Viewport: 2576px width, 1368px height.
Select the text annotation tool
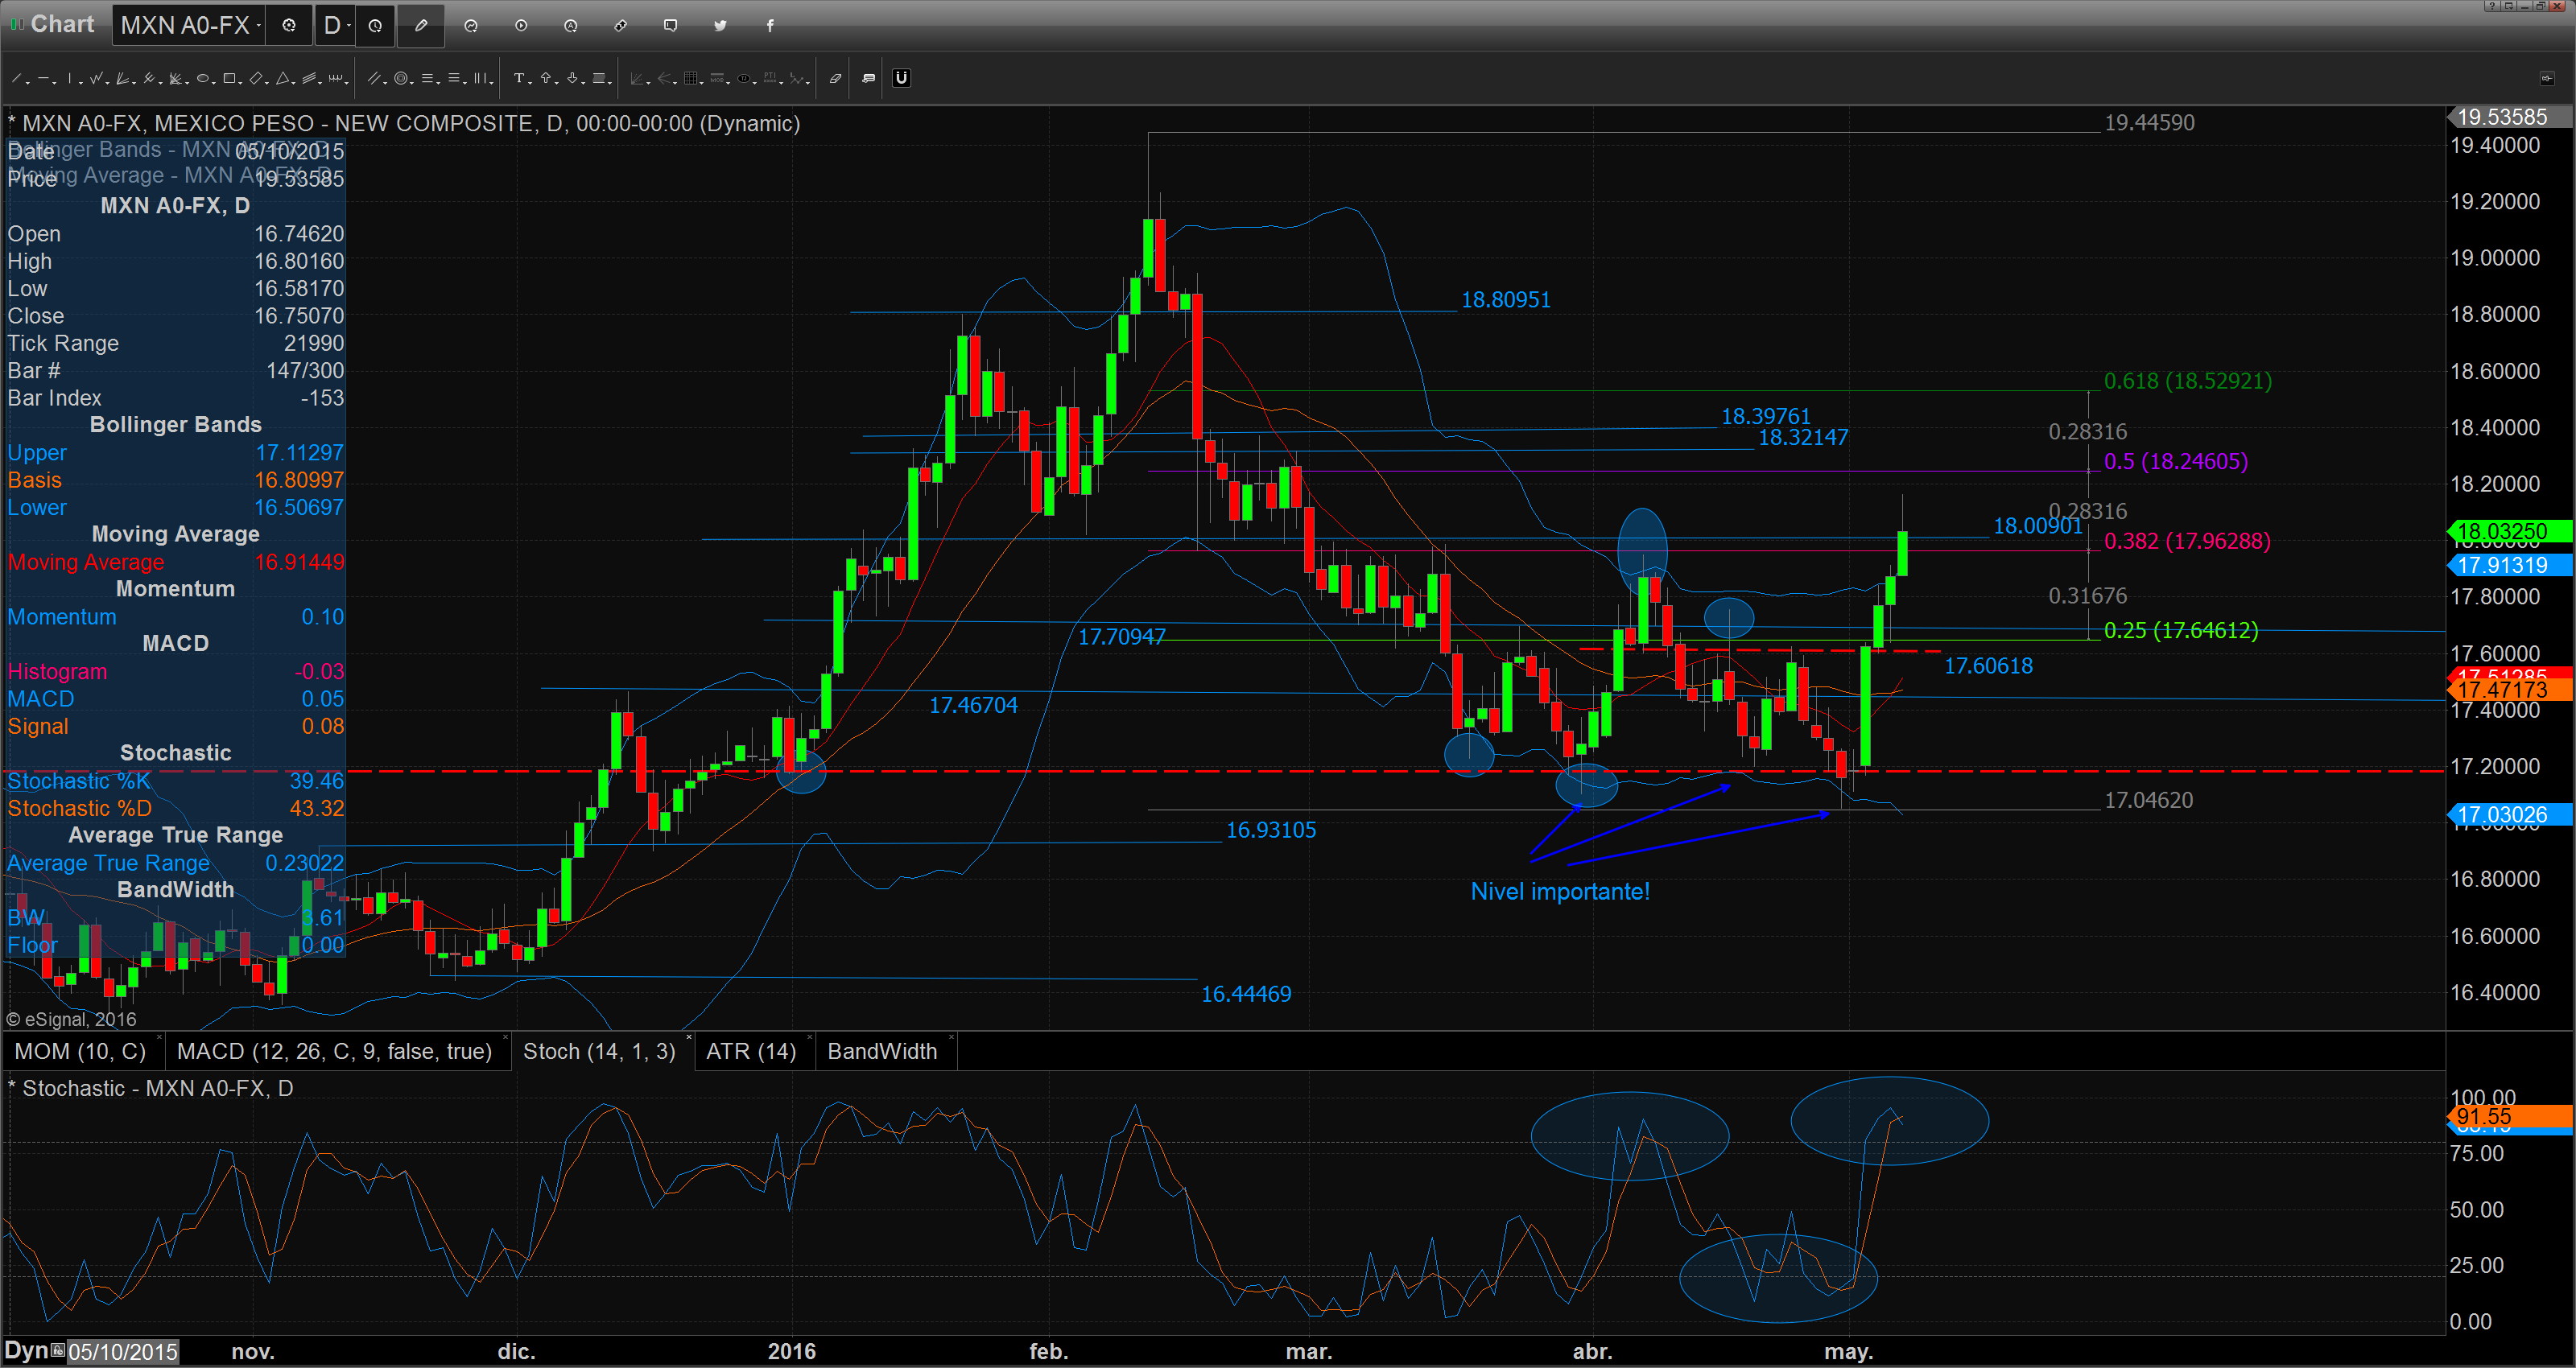point(519,78)
